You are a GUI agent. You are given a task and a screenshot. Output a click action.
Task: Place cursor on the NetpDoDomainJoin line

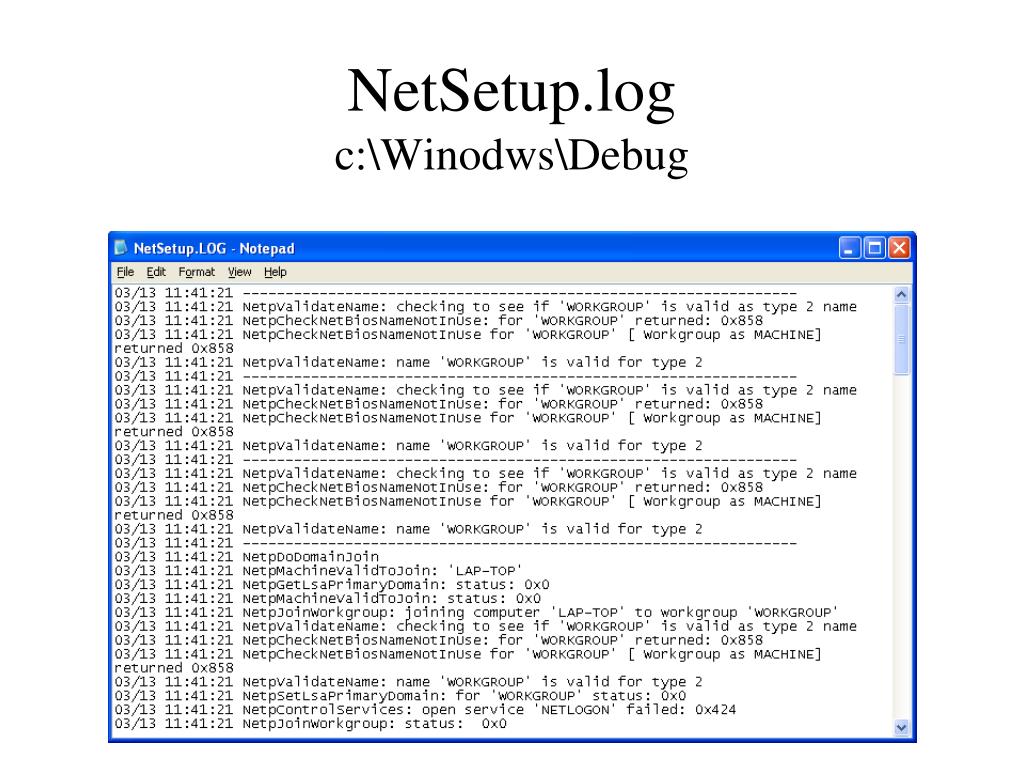(246, 557)
